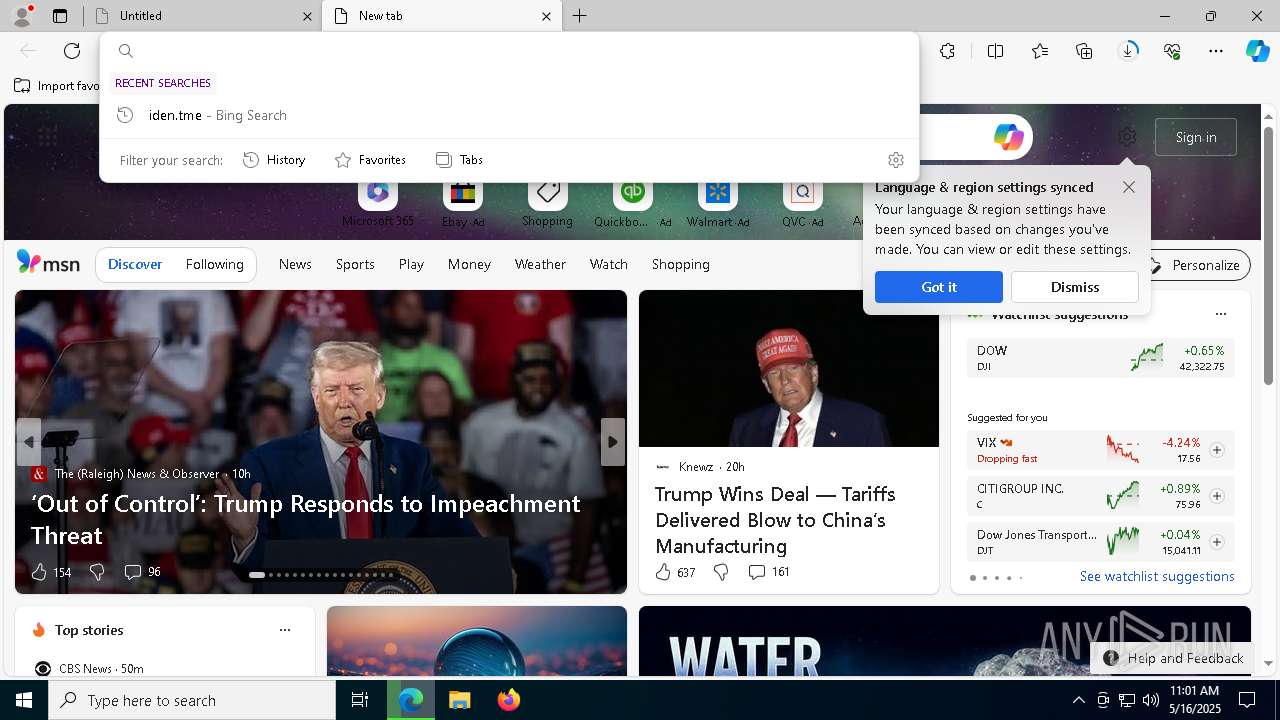Screen dimensions: 1280x720
Task: Refresh the page with the reload icon
Action: (x=72, y=51)
